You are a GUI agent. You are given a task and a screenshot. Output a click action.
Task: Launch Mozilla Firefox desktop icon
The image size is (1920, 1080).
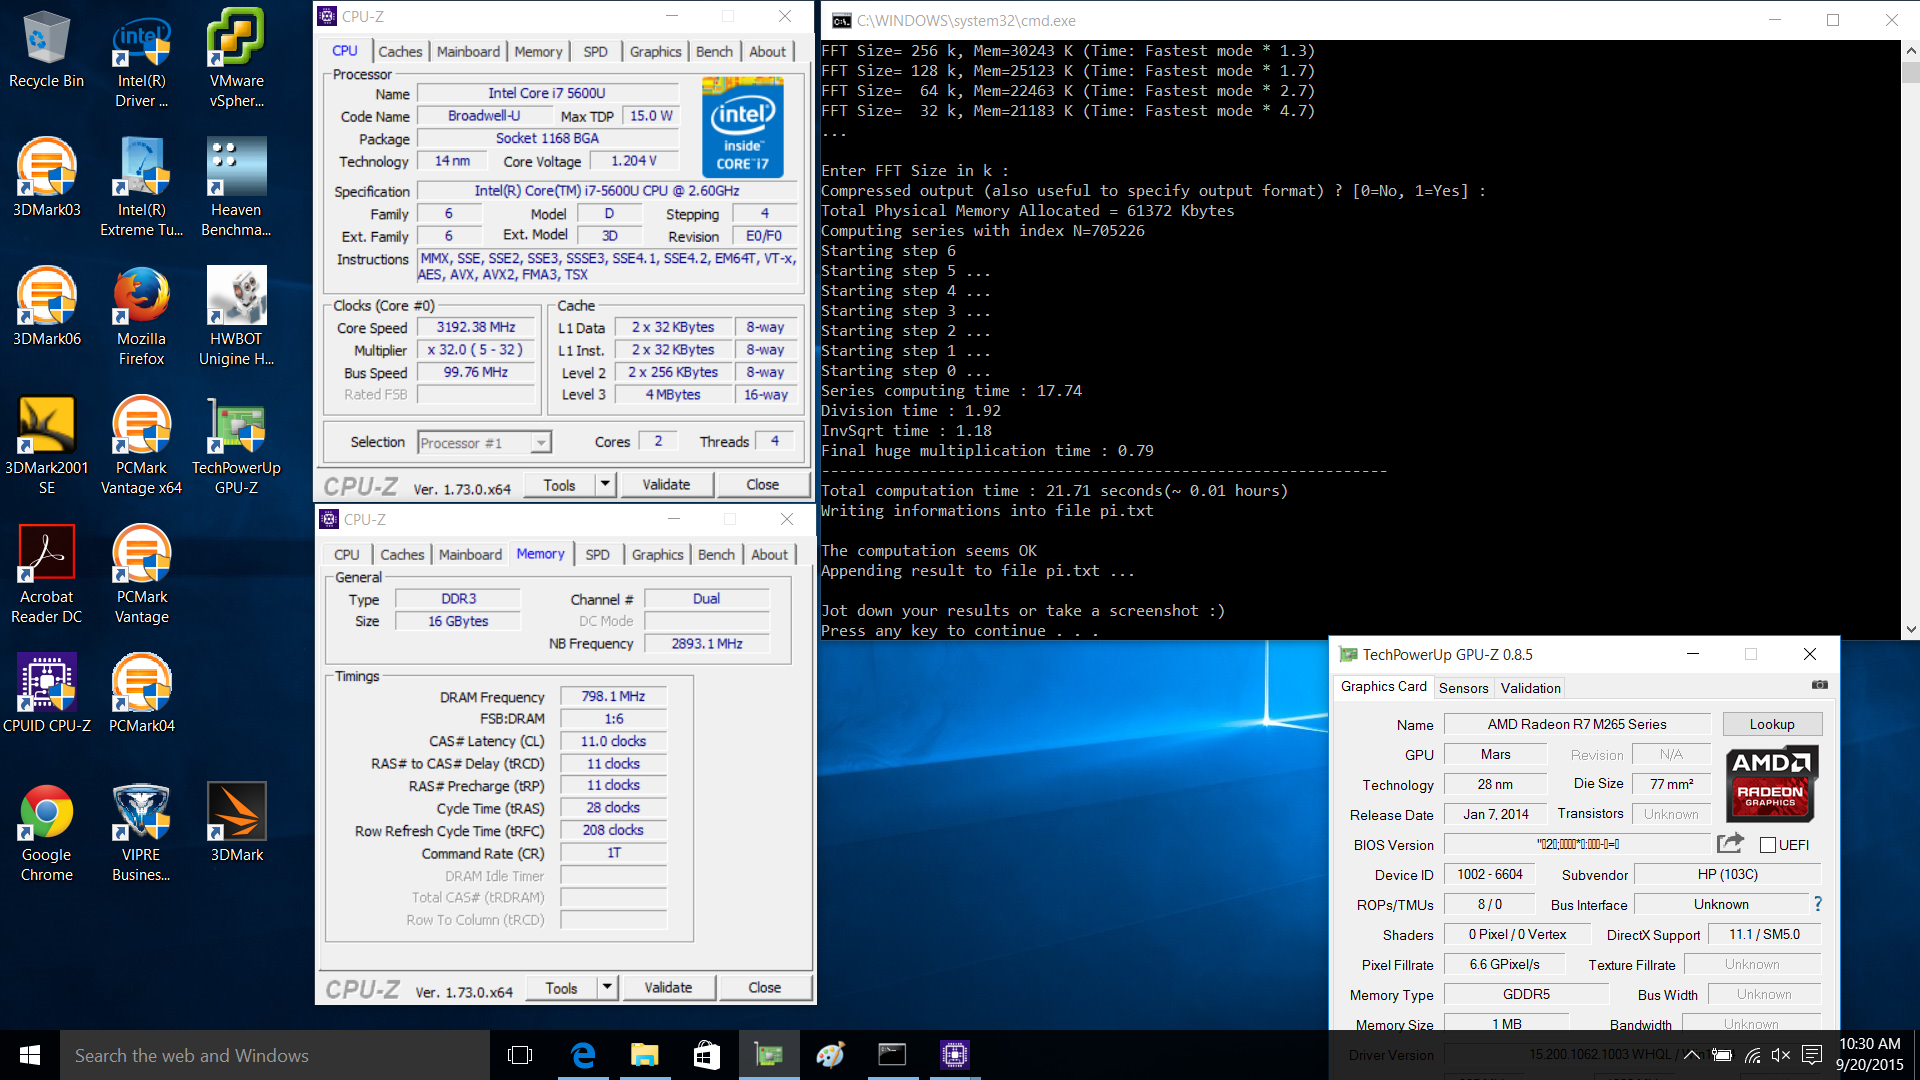point(141,317)
